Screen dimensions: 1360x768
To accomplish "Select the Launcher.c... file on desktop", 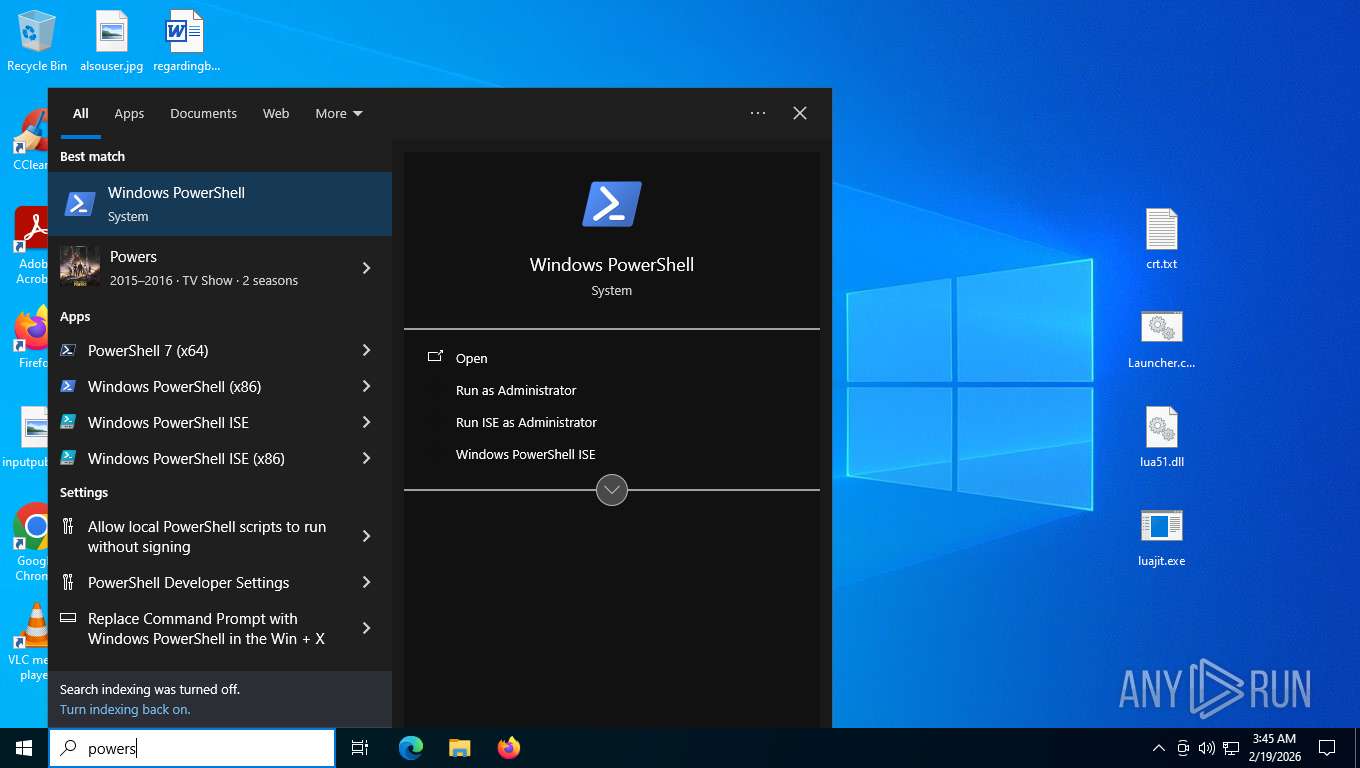I will pyautogui.click(x=1162, y=339).
